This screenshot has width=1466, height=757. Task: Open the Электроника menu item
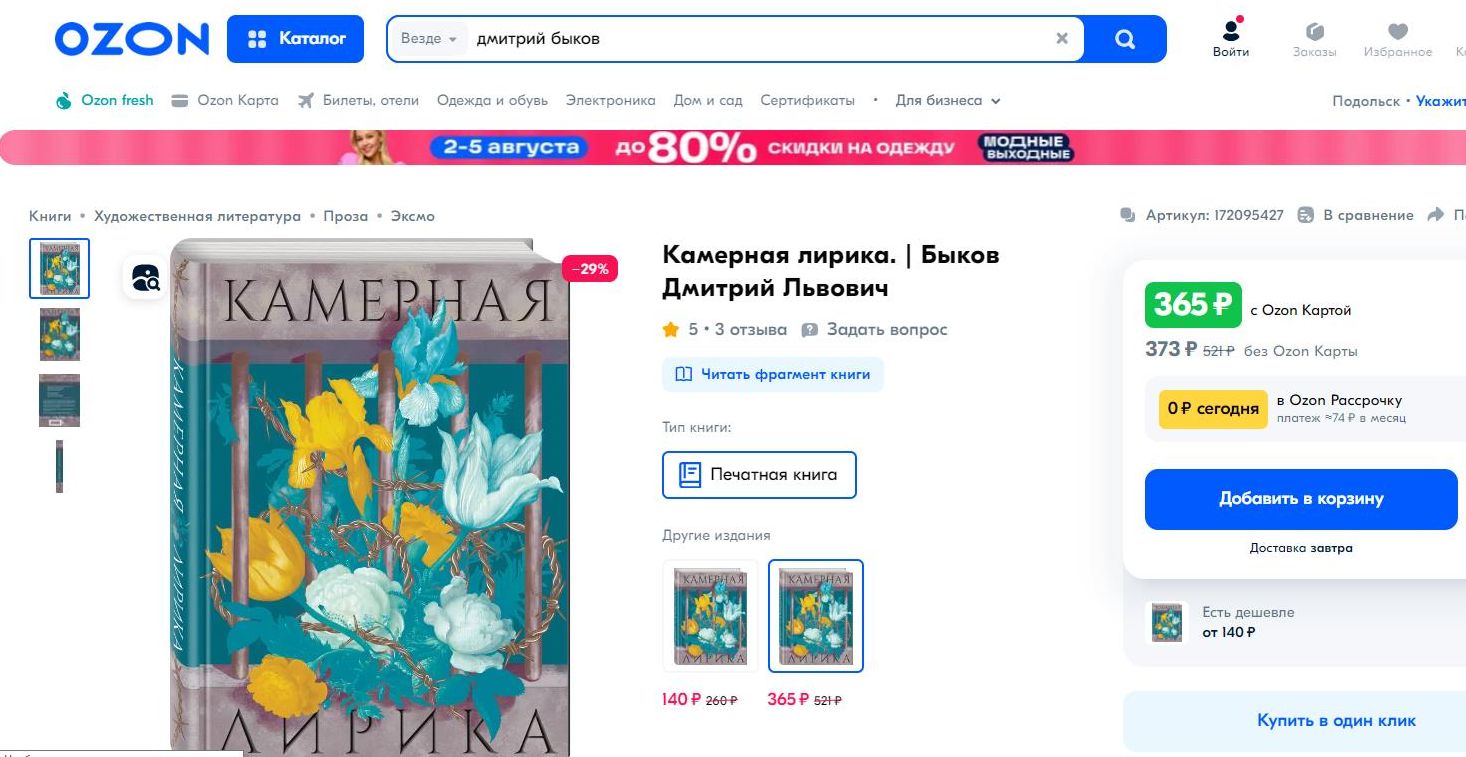610,100
